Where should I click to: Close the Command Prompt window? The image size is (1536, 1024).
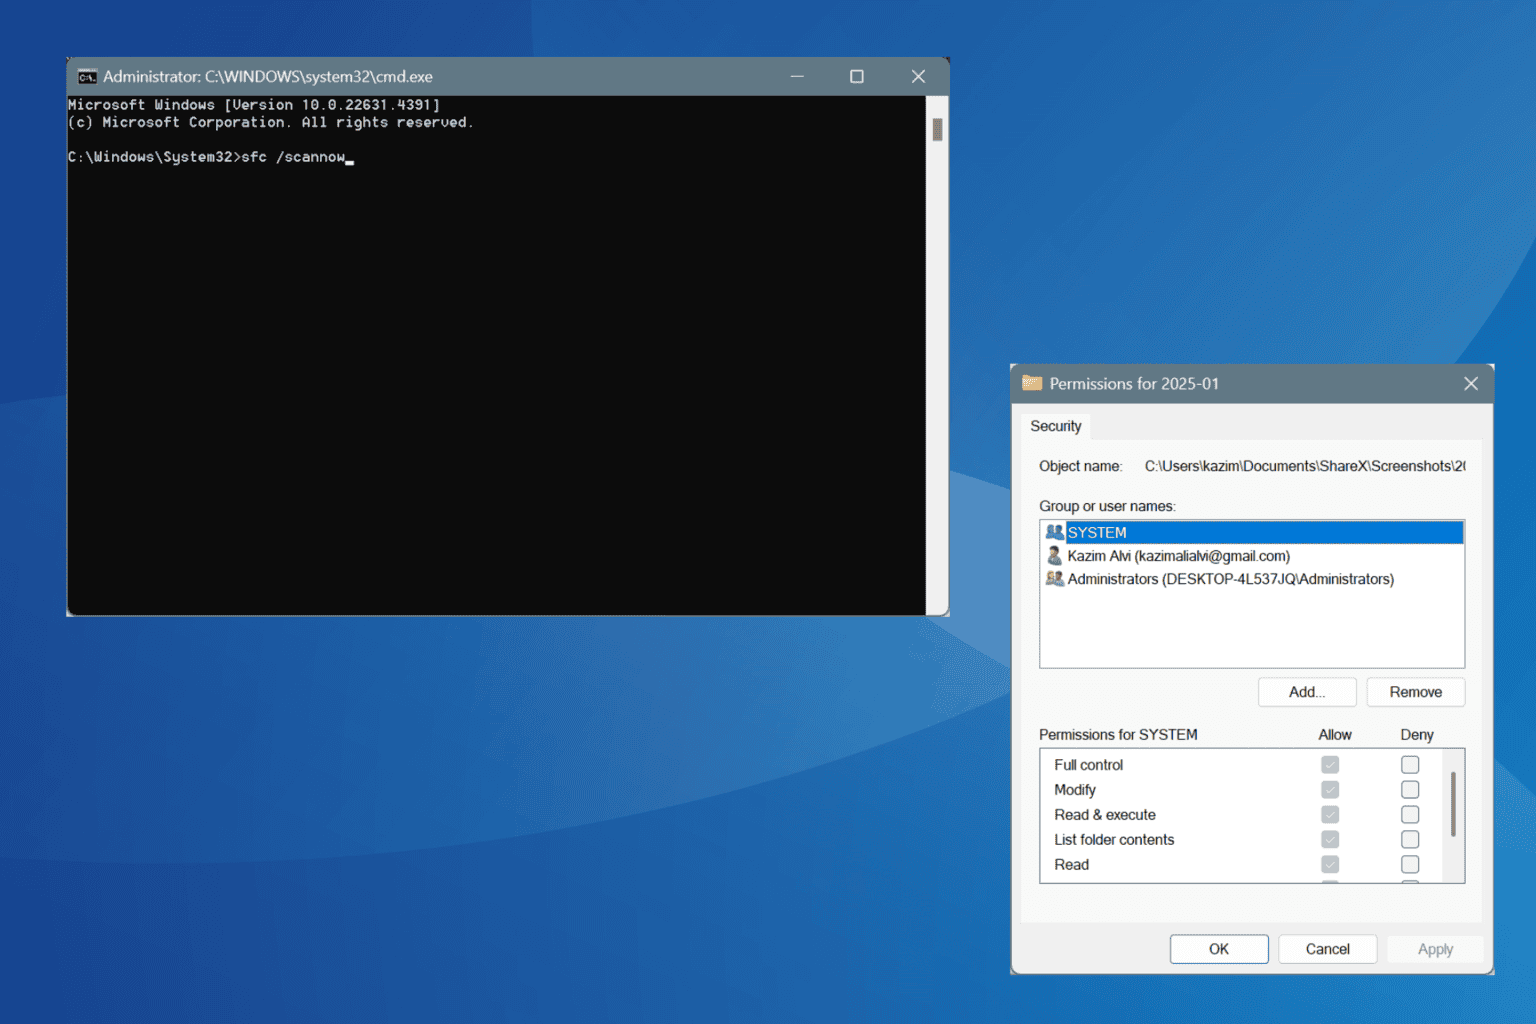tap(918, 76)
